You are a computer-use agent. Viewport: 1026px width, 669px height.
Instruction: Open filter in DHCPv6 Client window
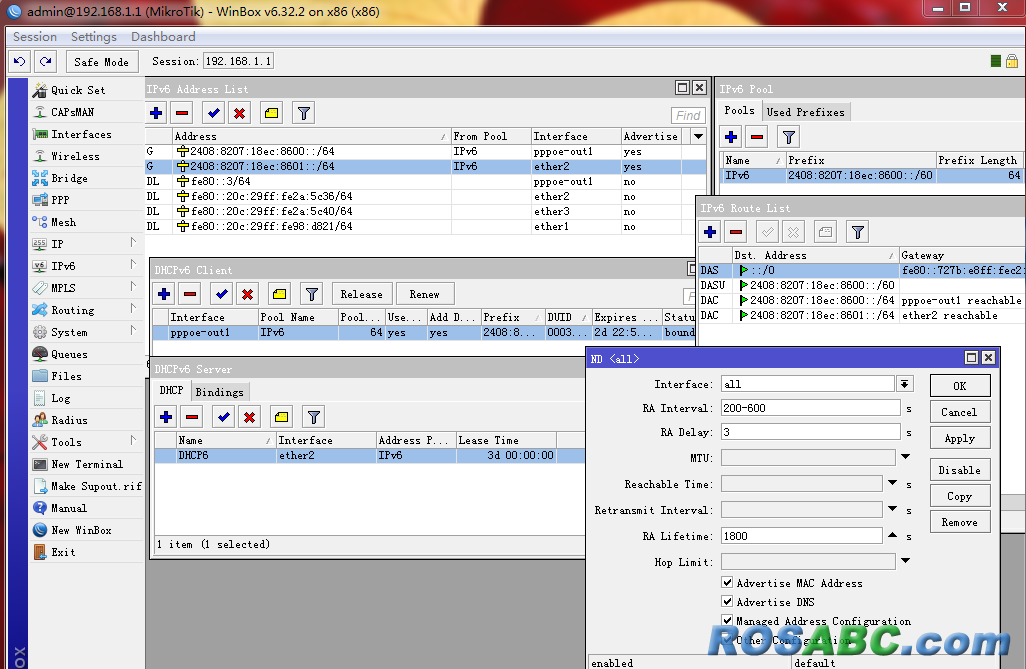[x=311, y=295]
